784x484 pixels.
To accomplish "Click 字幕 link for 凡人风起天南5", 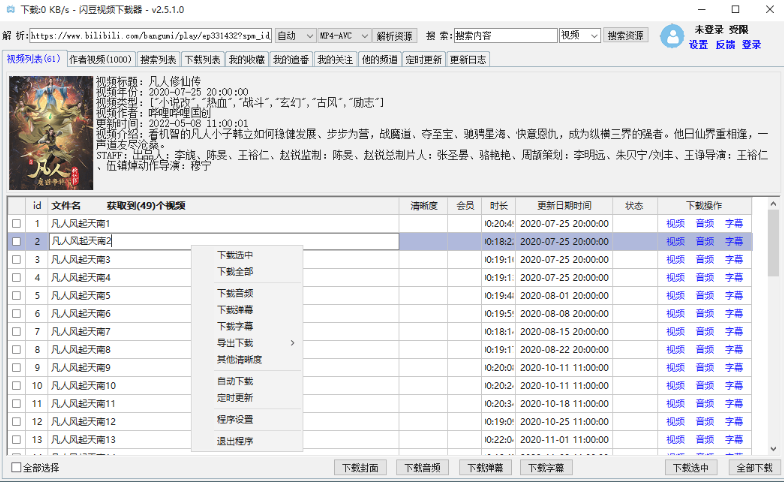I will point(734,296).
